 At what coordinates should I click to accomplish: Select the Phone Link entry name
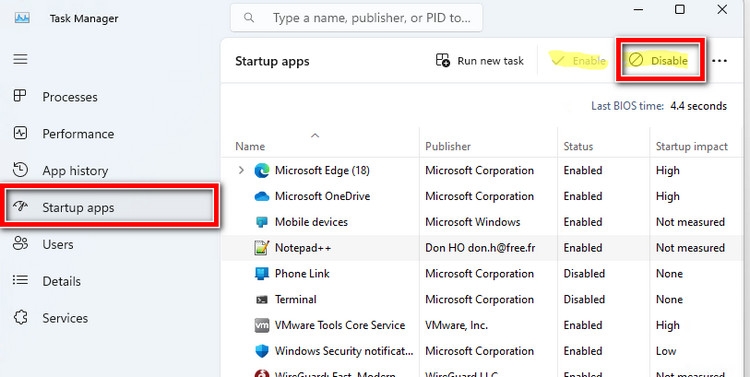[x=302, y=274]
